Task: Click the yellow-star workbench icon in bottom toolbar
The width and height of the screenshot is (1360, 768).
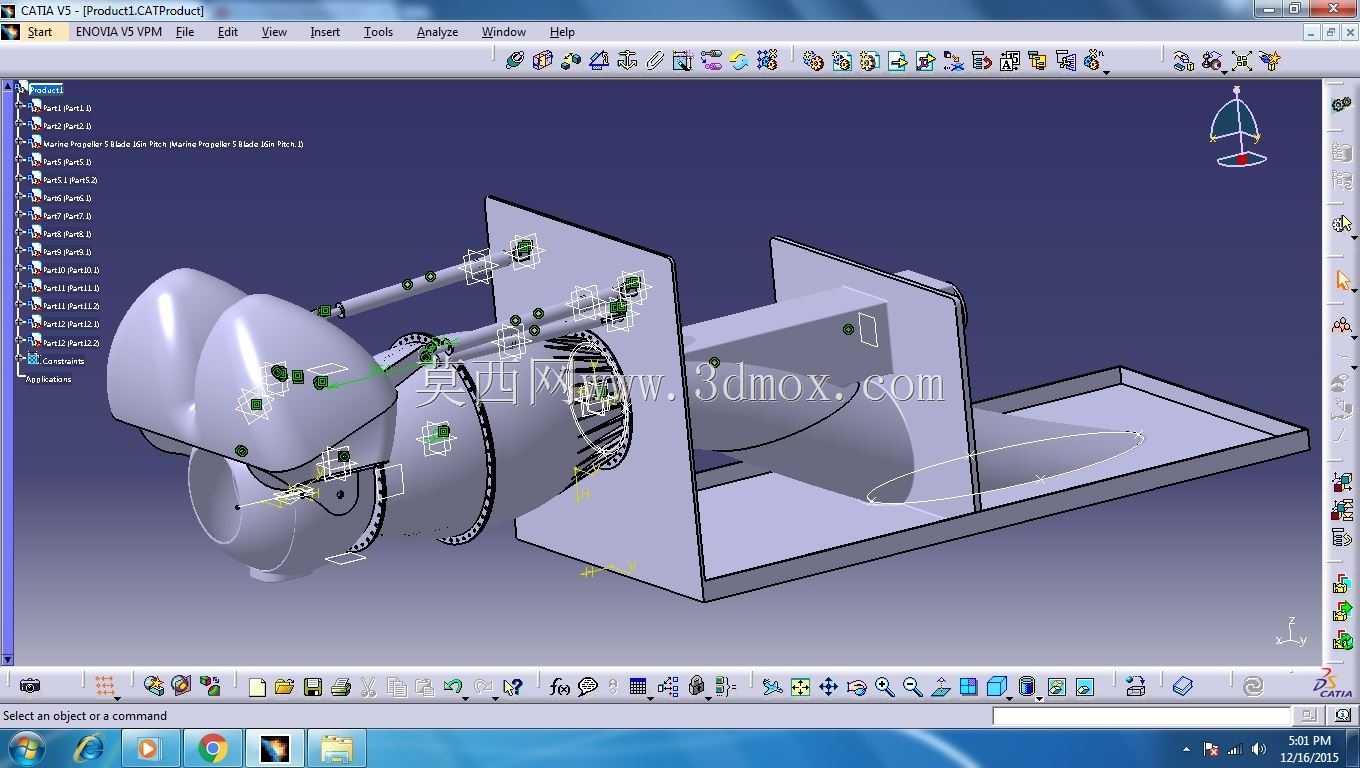Action: click(153, 686)
